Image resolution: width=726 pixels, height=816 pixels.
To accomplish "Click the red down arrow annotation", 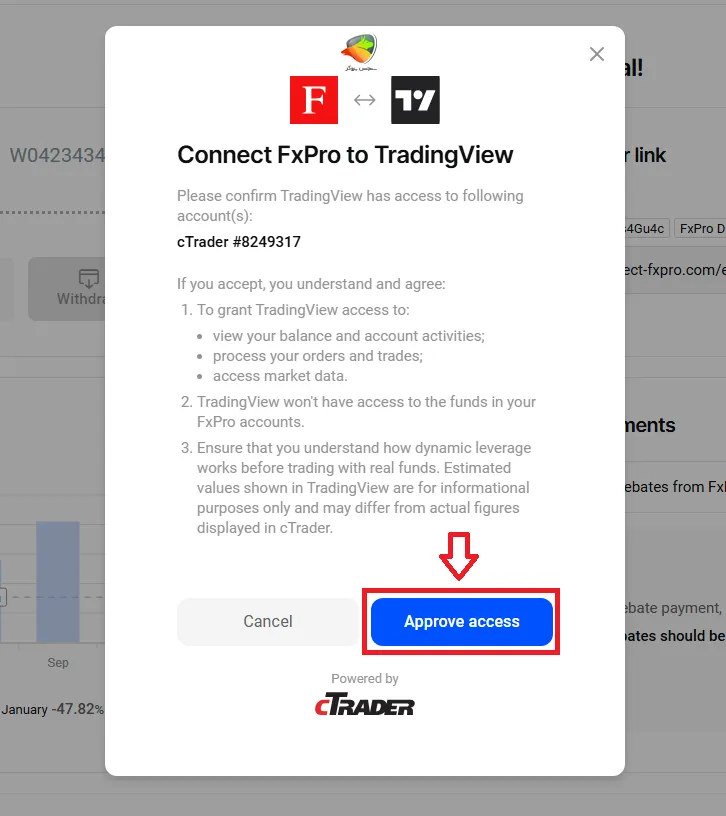I will (x=458, y=556).
